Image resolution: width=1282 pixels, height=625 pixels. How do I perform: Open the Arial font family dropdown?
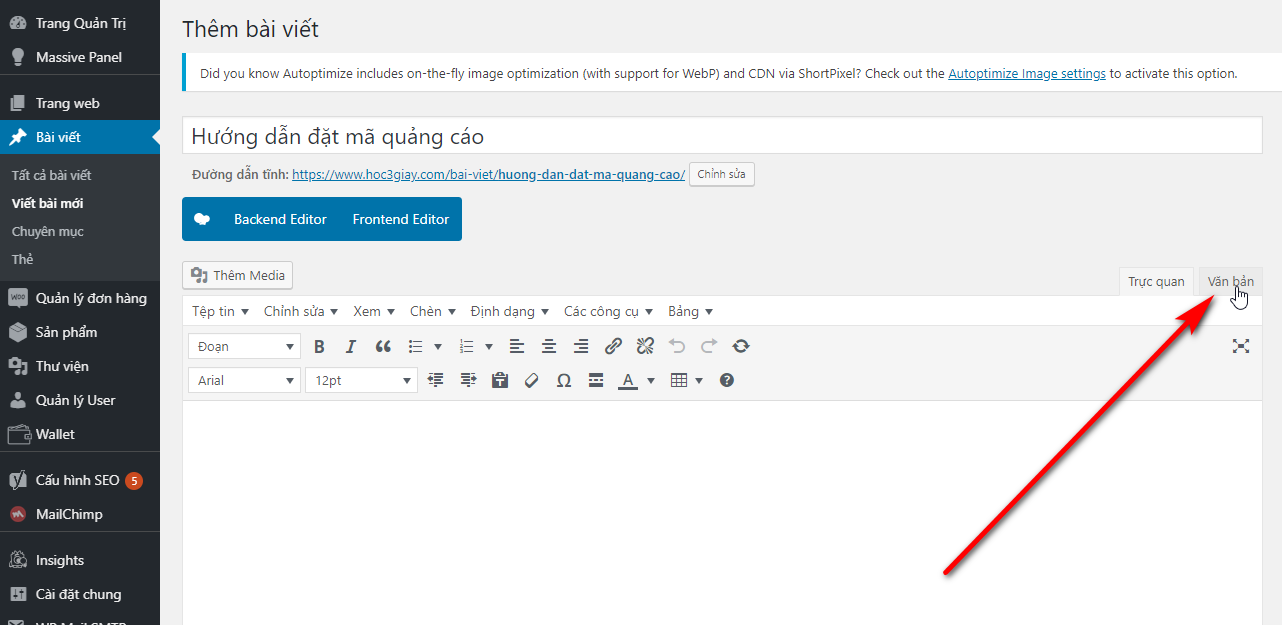tap(244, 381)
